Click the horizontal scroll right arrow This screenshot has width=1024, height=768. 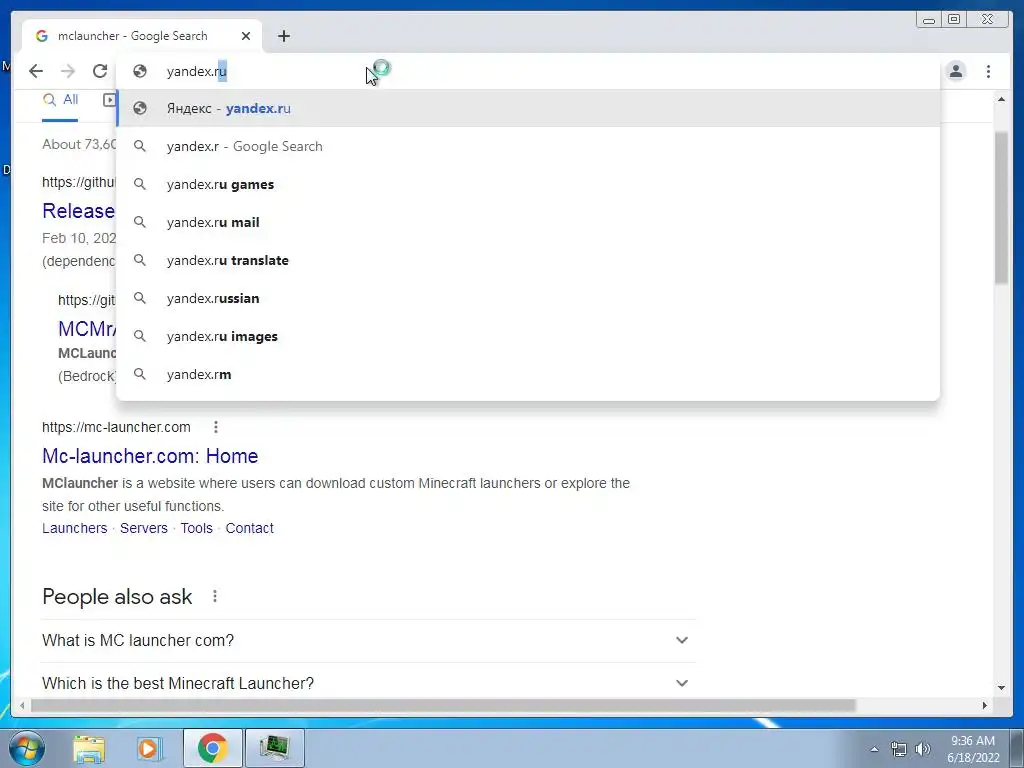tap(984, 705)
